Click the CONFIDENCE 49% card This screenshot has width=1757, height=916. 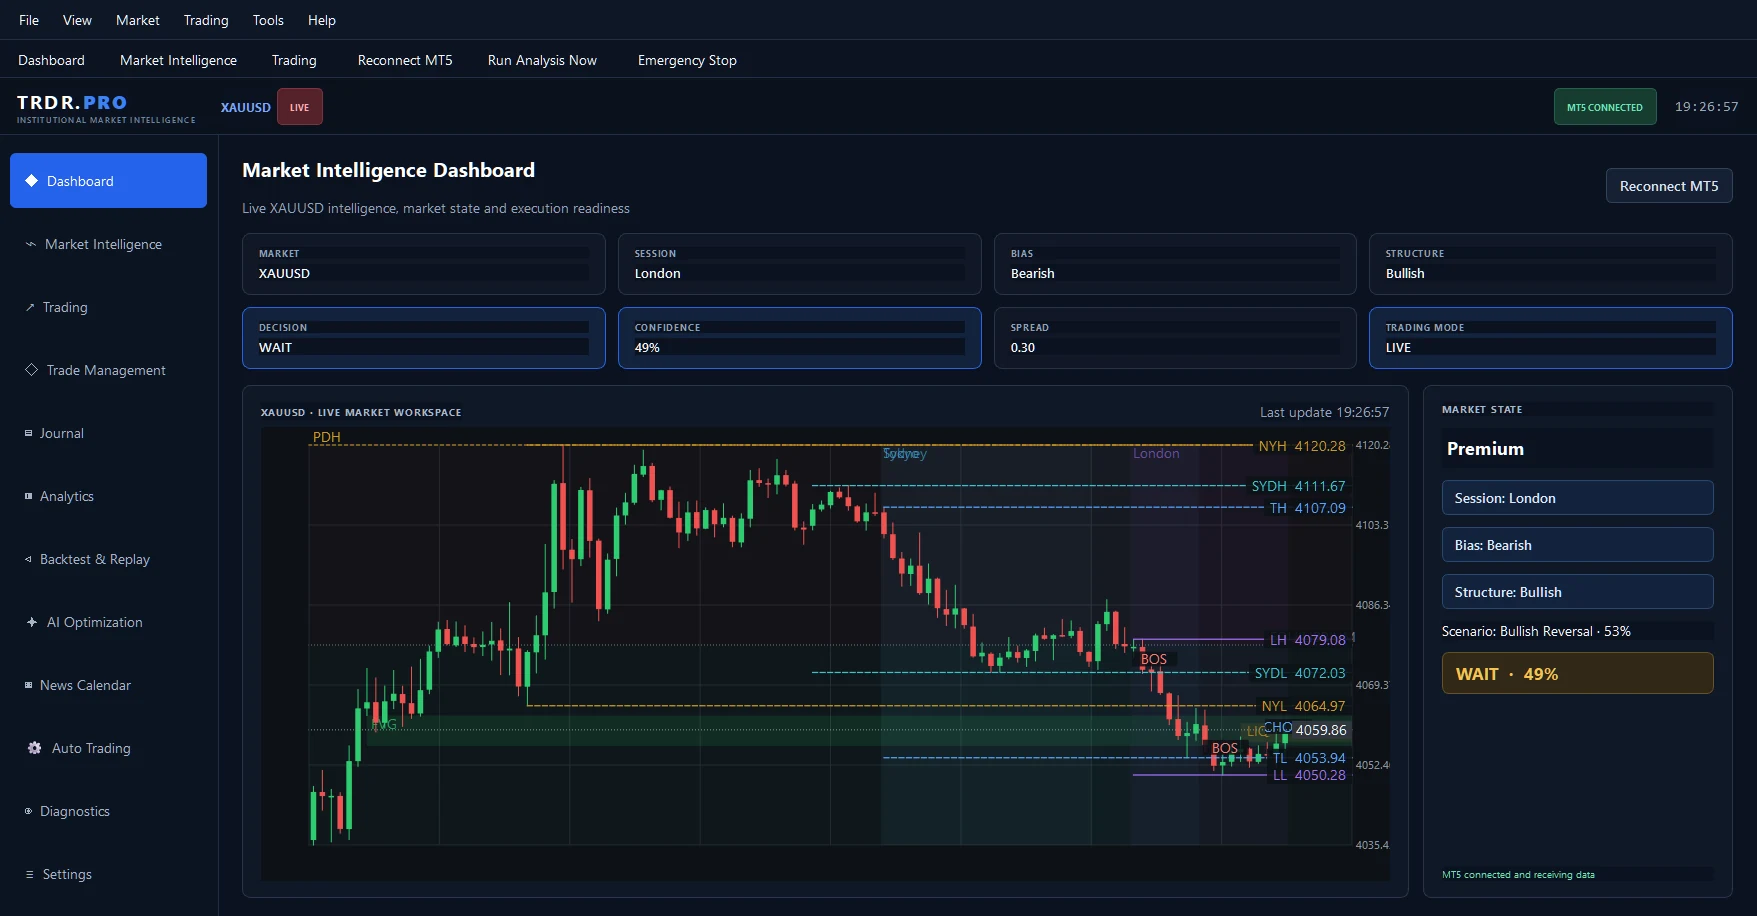click(x=800, y=338)
